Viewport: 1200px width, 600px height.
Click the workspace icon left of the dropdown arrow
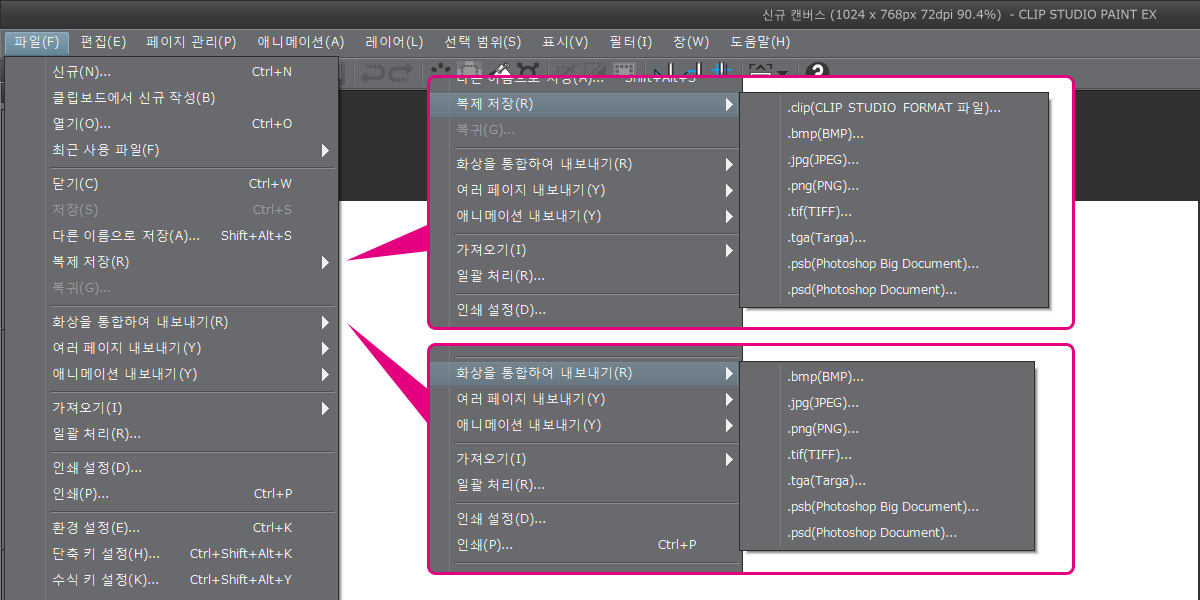760,70
